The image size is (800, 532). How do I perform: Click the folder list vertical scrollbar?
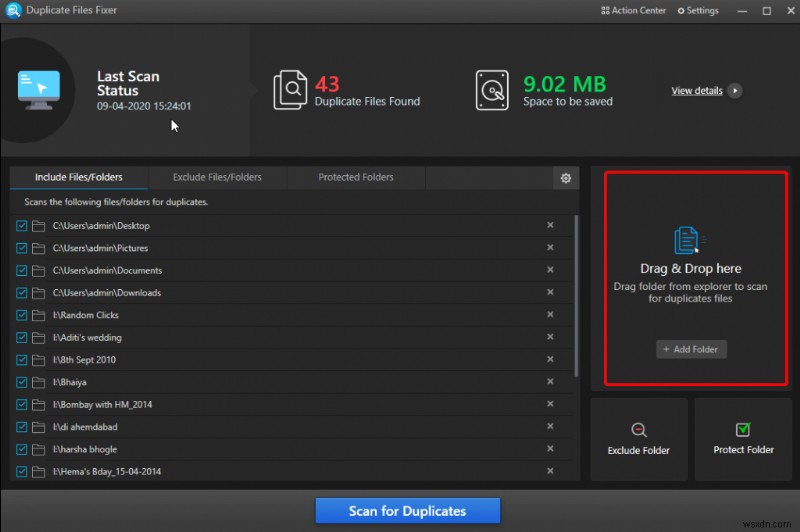point(577,296)
